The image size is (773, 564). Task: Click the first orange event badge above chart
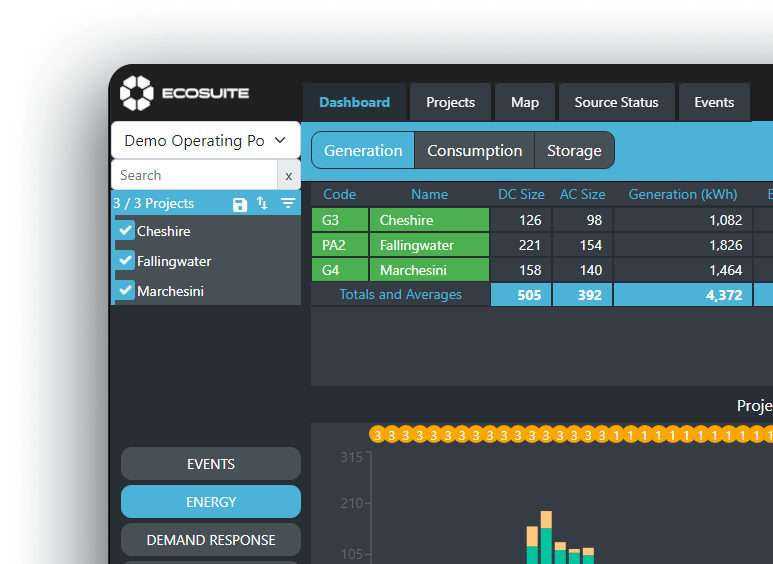click(x=378, y=435)
